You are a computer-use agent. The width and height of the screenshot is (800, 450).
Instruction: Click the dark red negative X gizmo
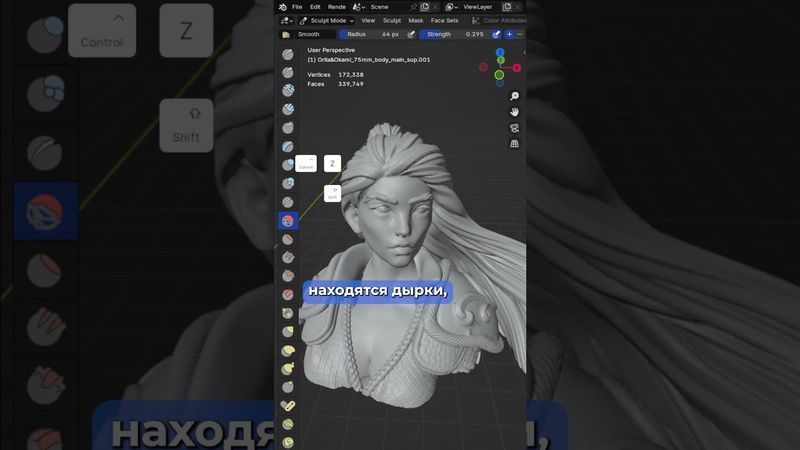pos(483,67)
